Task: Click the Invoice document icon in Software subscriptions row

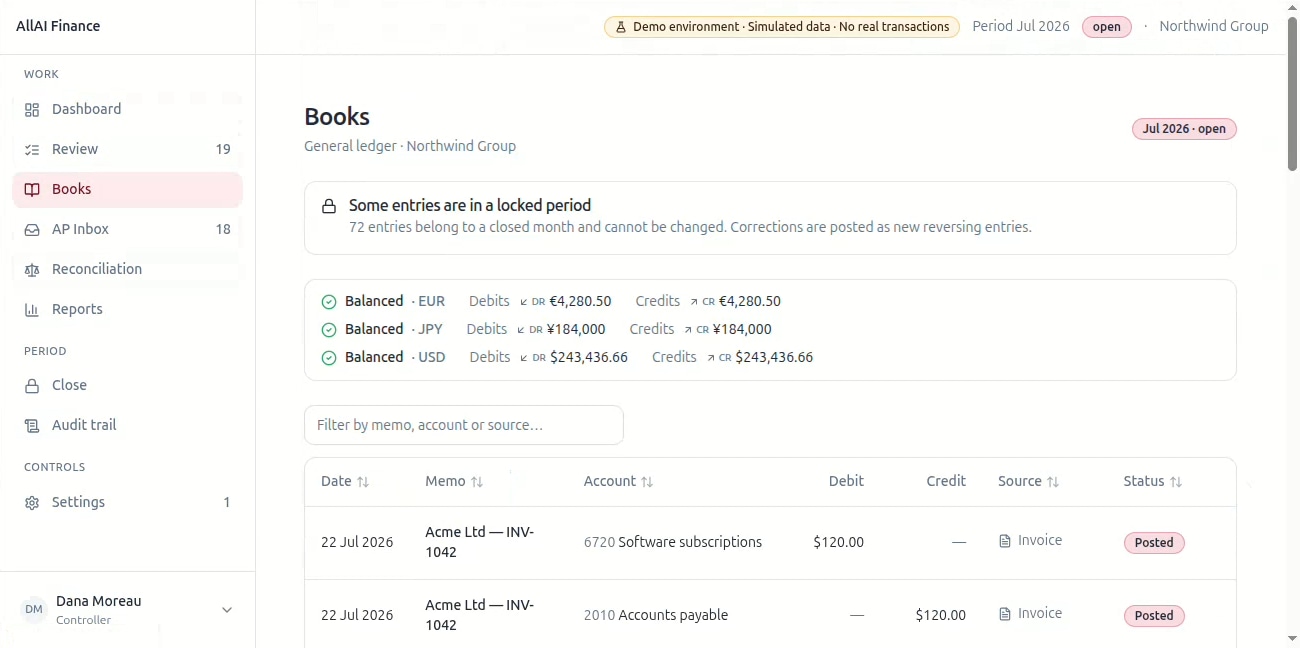Action: tap(1005, 541)
